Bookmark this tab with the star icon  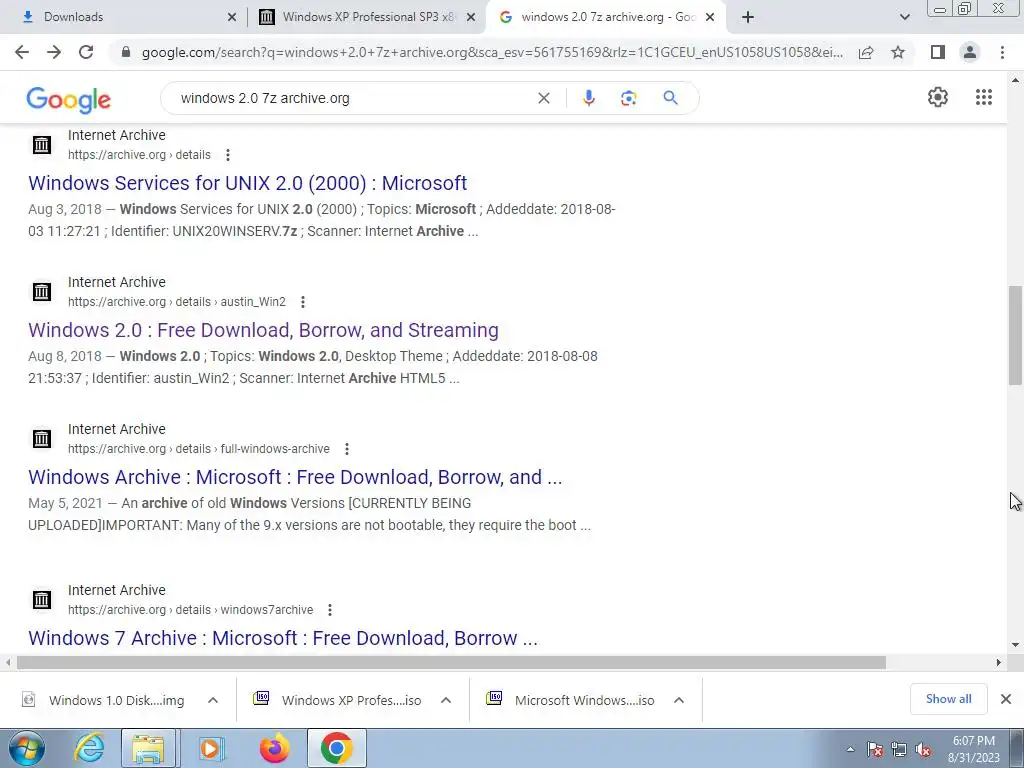(898, 52)
